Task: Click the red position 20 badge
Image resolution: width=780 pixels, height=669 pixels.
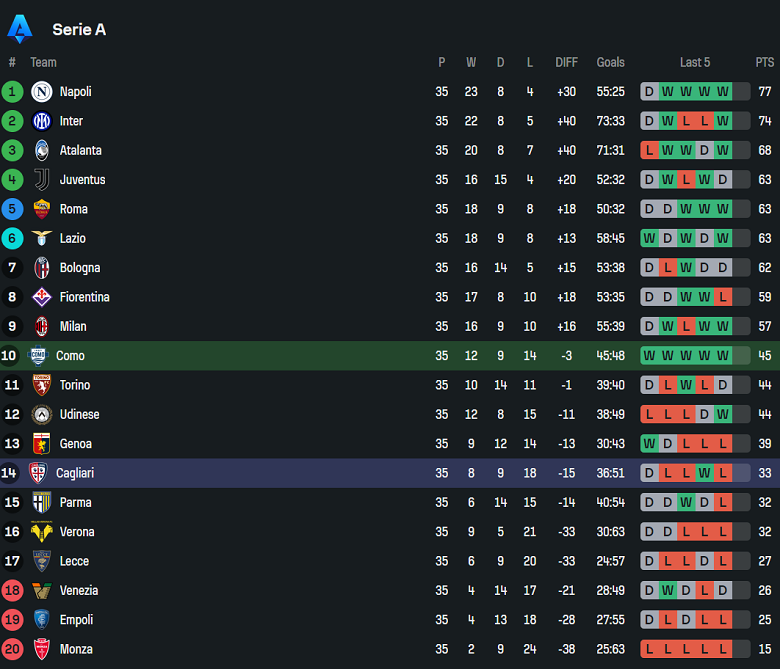Action: pos(12,649)
